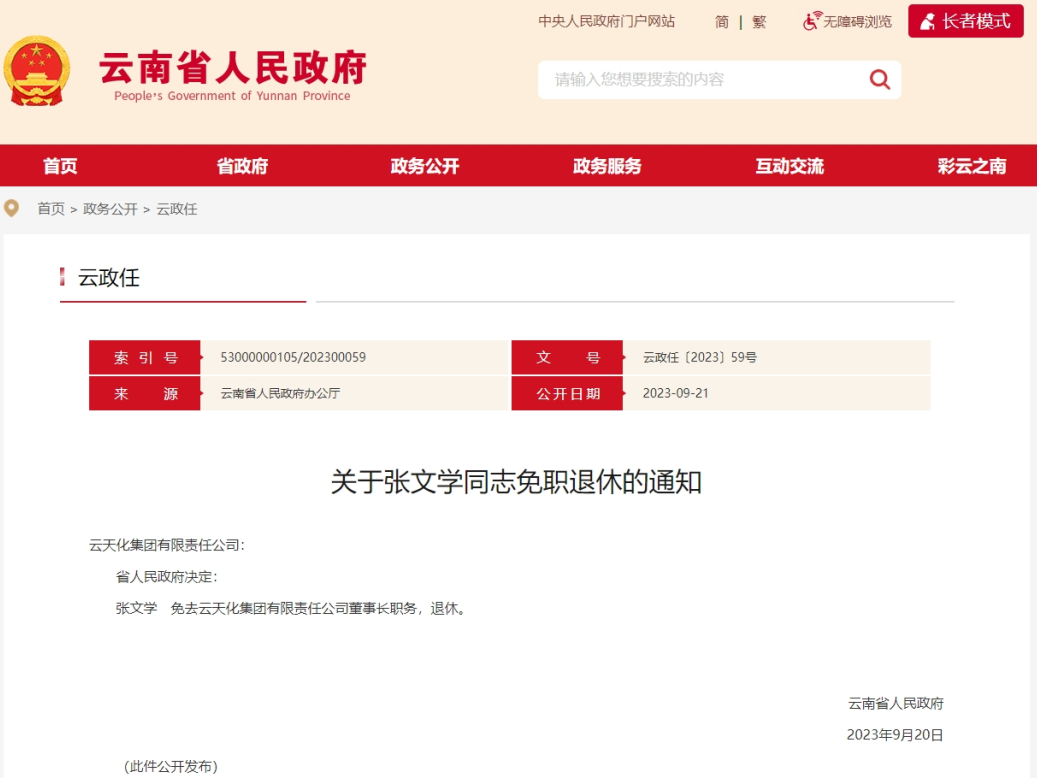Viewport: 1037px width, 778px height.
Task: Open the 政务公开 navigation menu item
Action: pyautogui.click(x=425, y=165)
